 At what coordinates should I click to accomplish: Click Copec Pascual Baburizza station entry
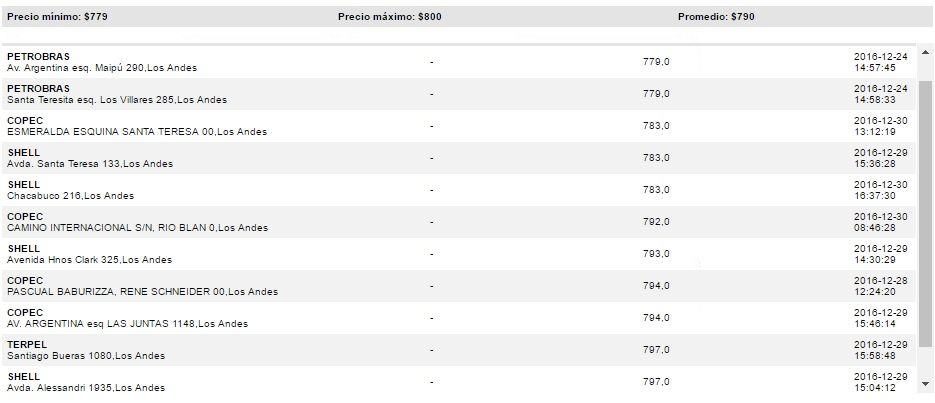pyautogui.click(x=142, y=286)
